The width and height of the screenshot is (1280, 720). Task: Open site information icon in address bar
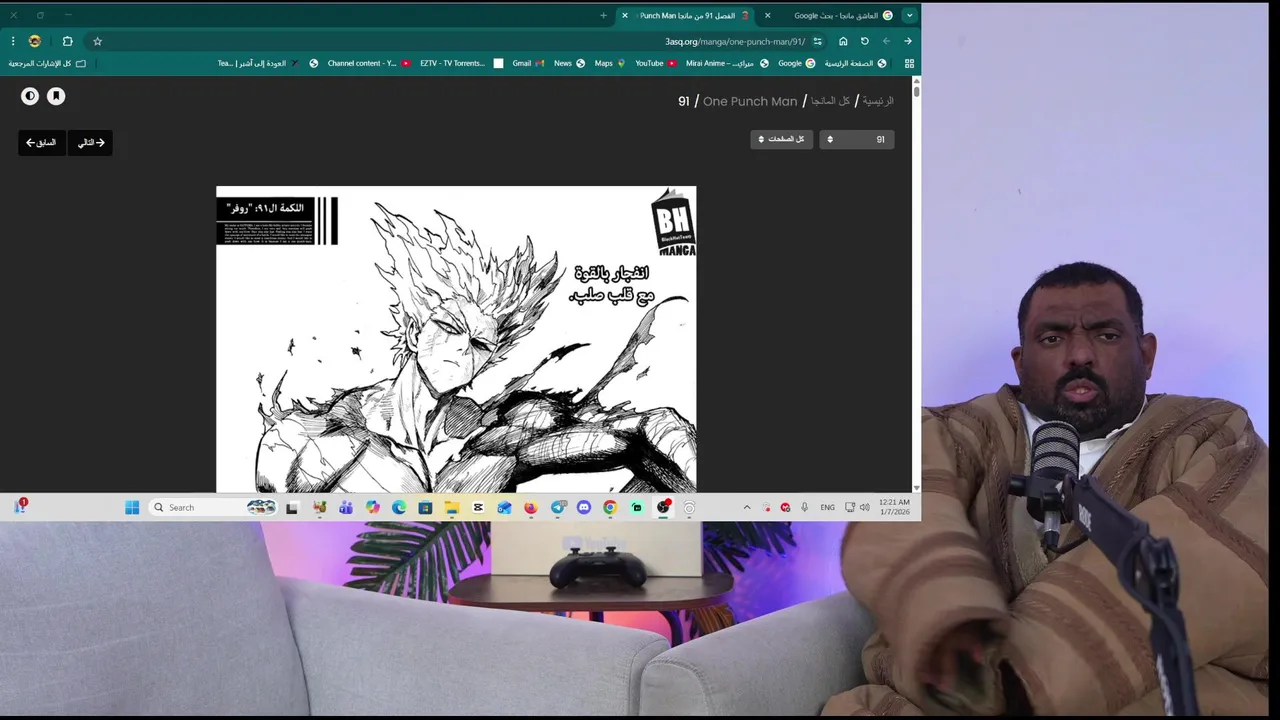point(817,41)
